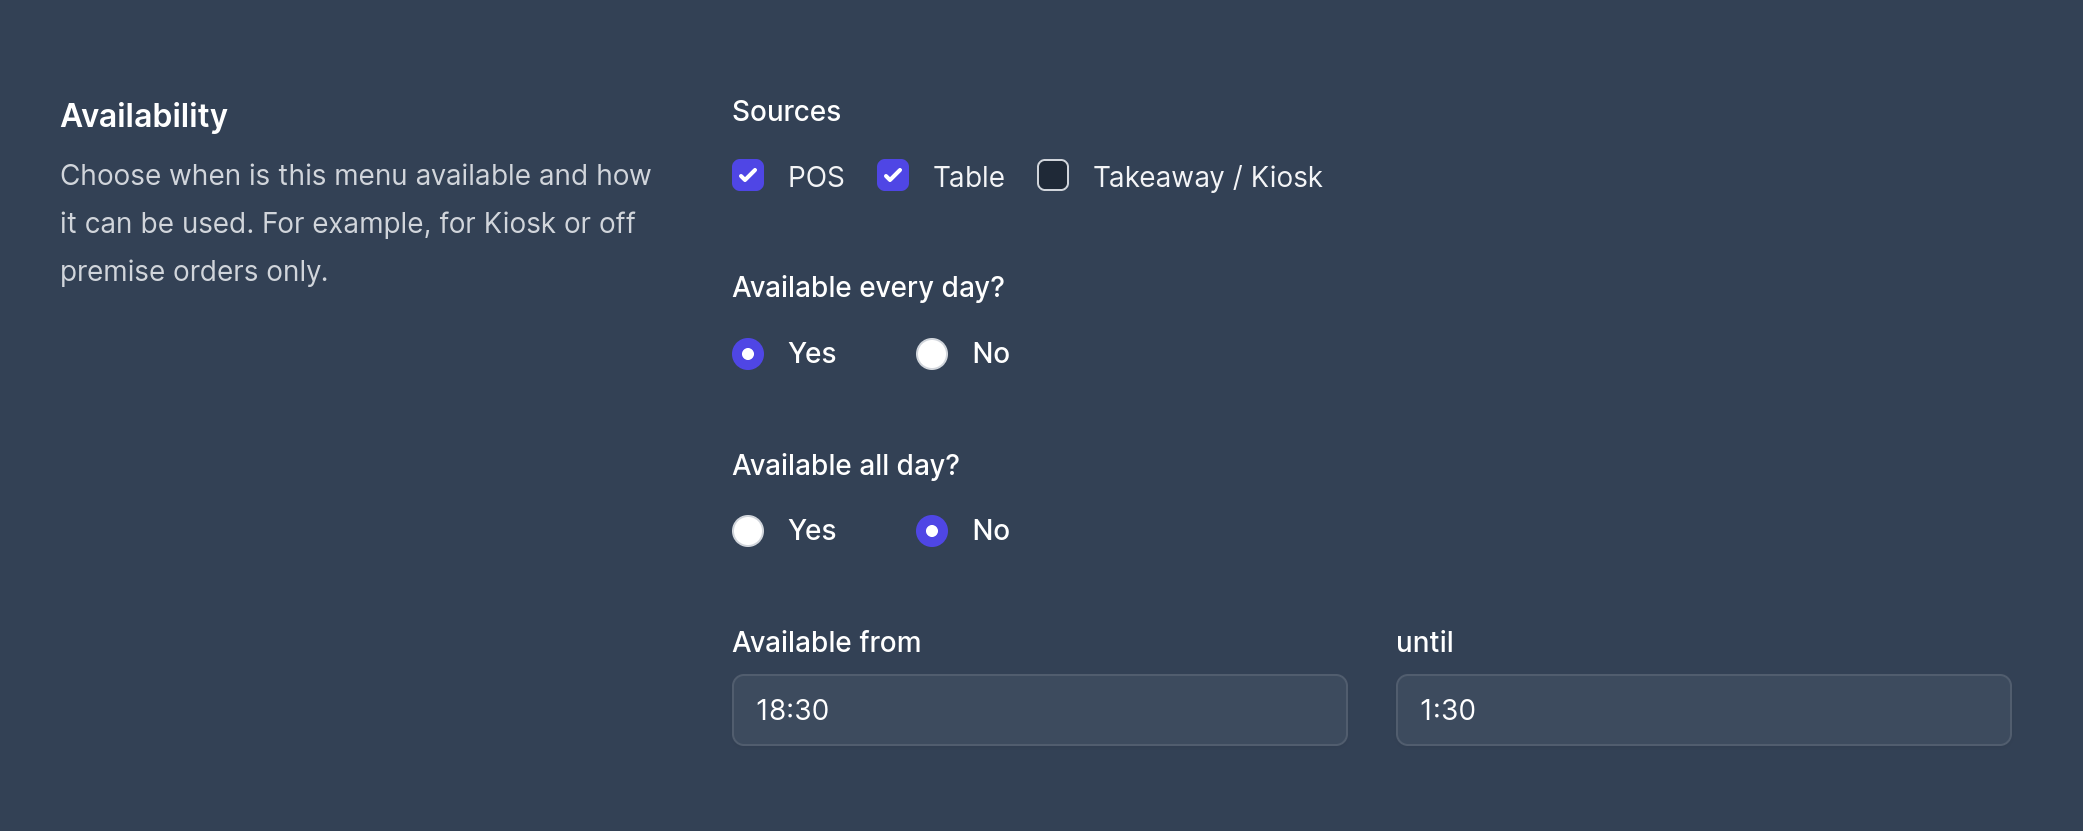Select Yes radio for Available all day
The image size is (2083, 831).
point(748,531)
